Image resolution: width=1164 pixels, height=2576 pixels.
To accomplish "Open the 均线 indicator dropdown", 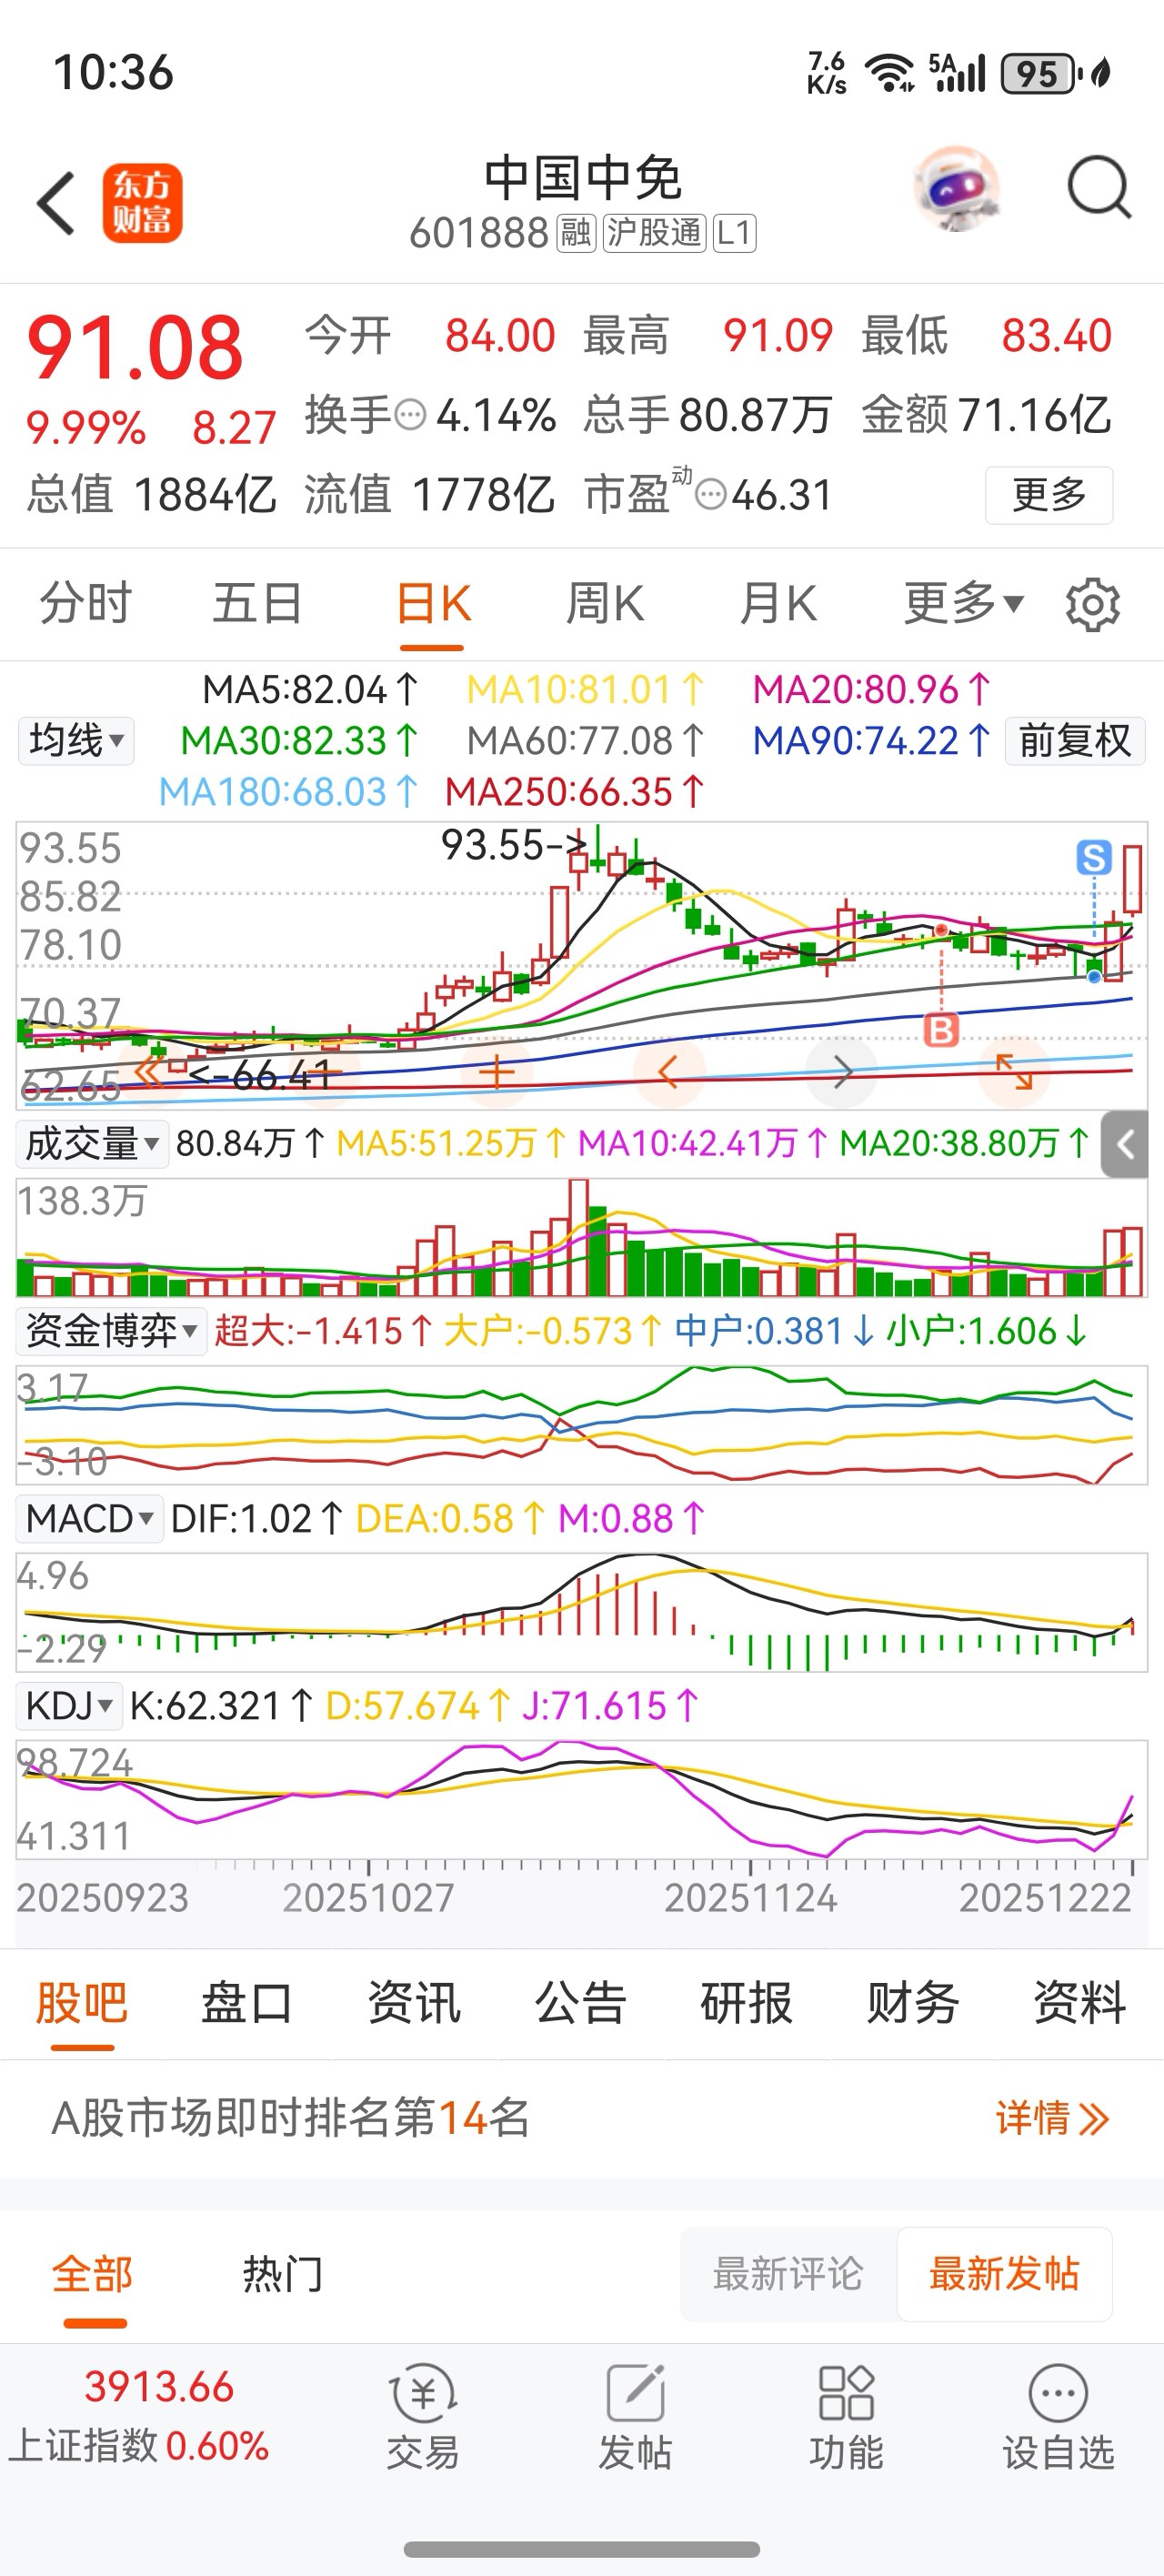I will 76,741.
